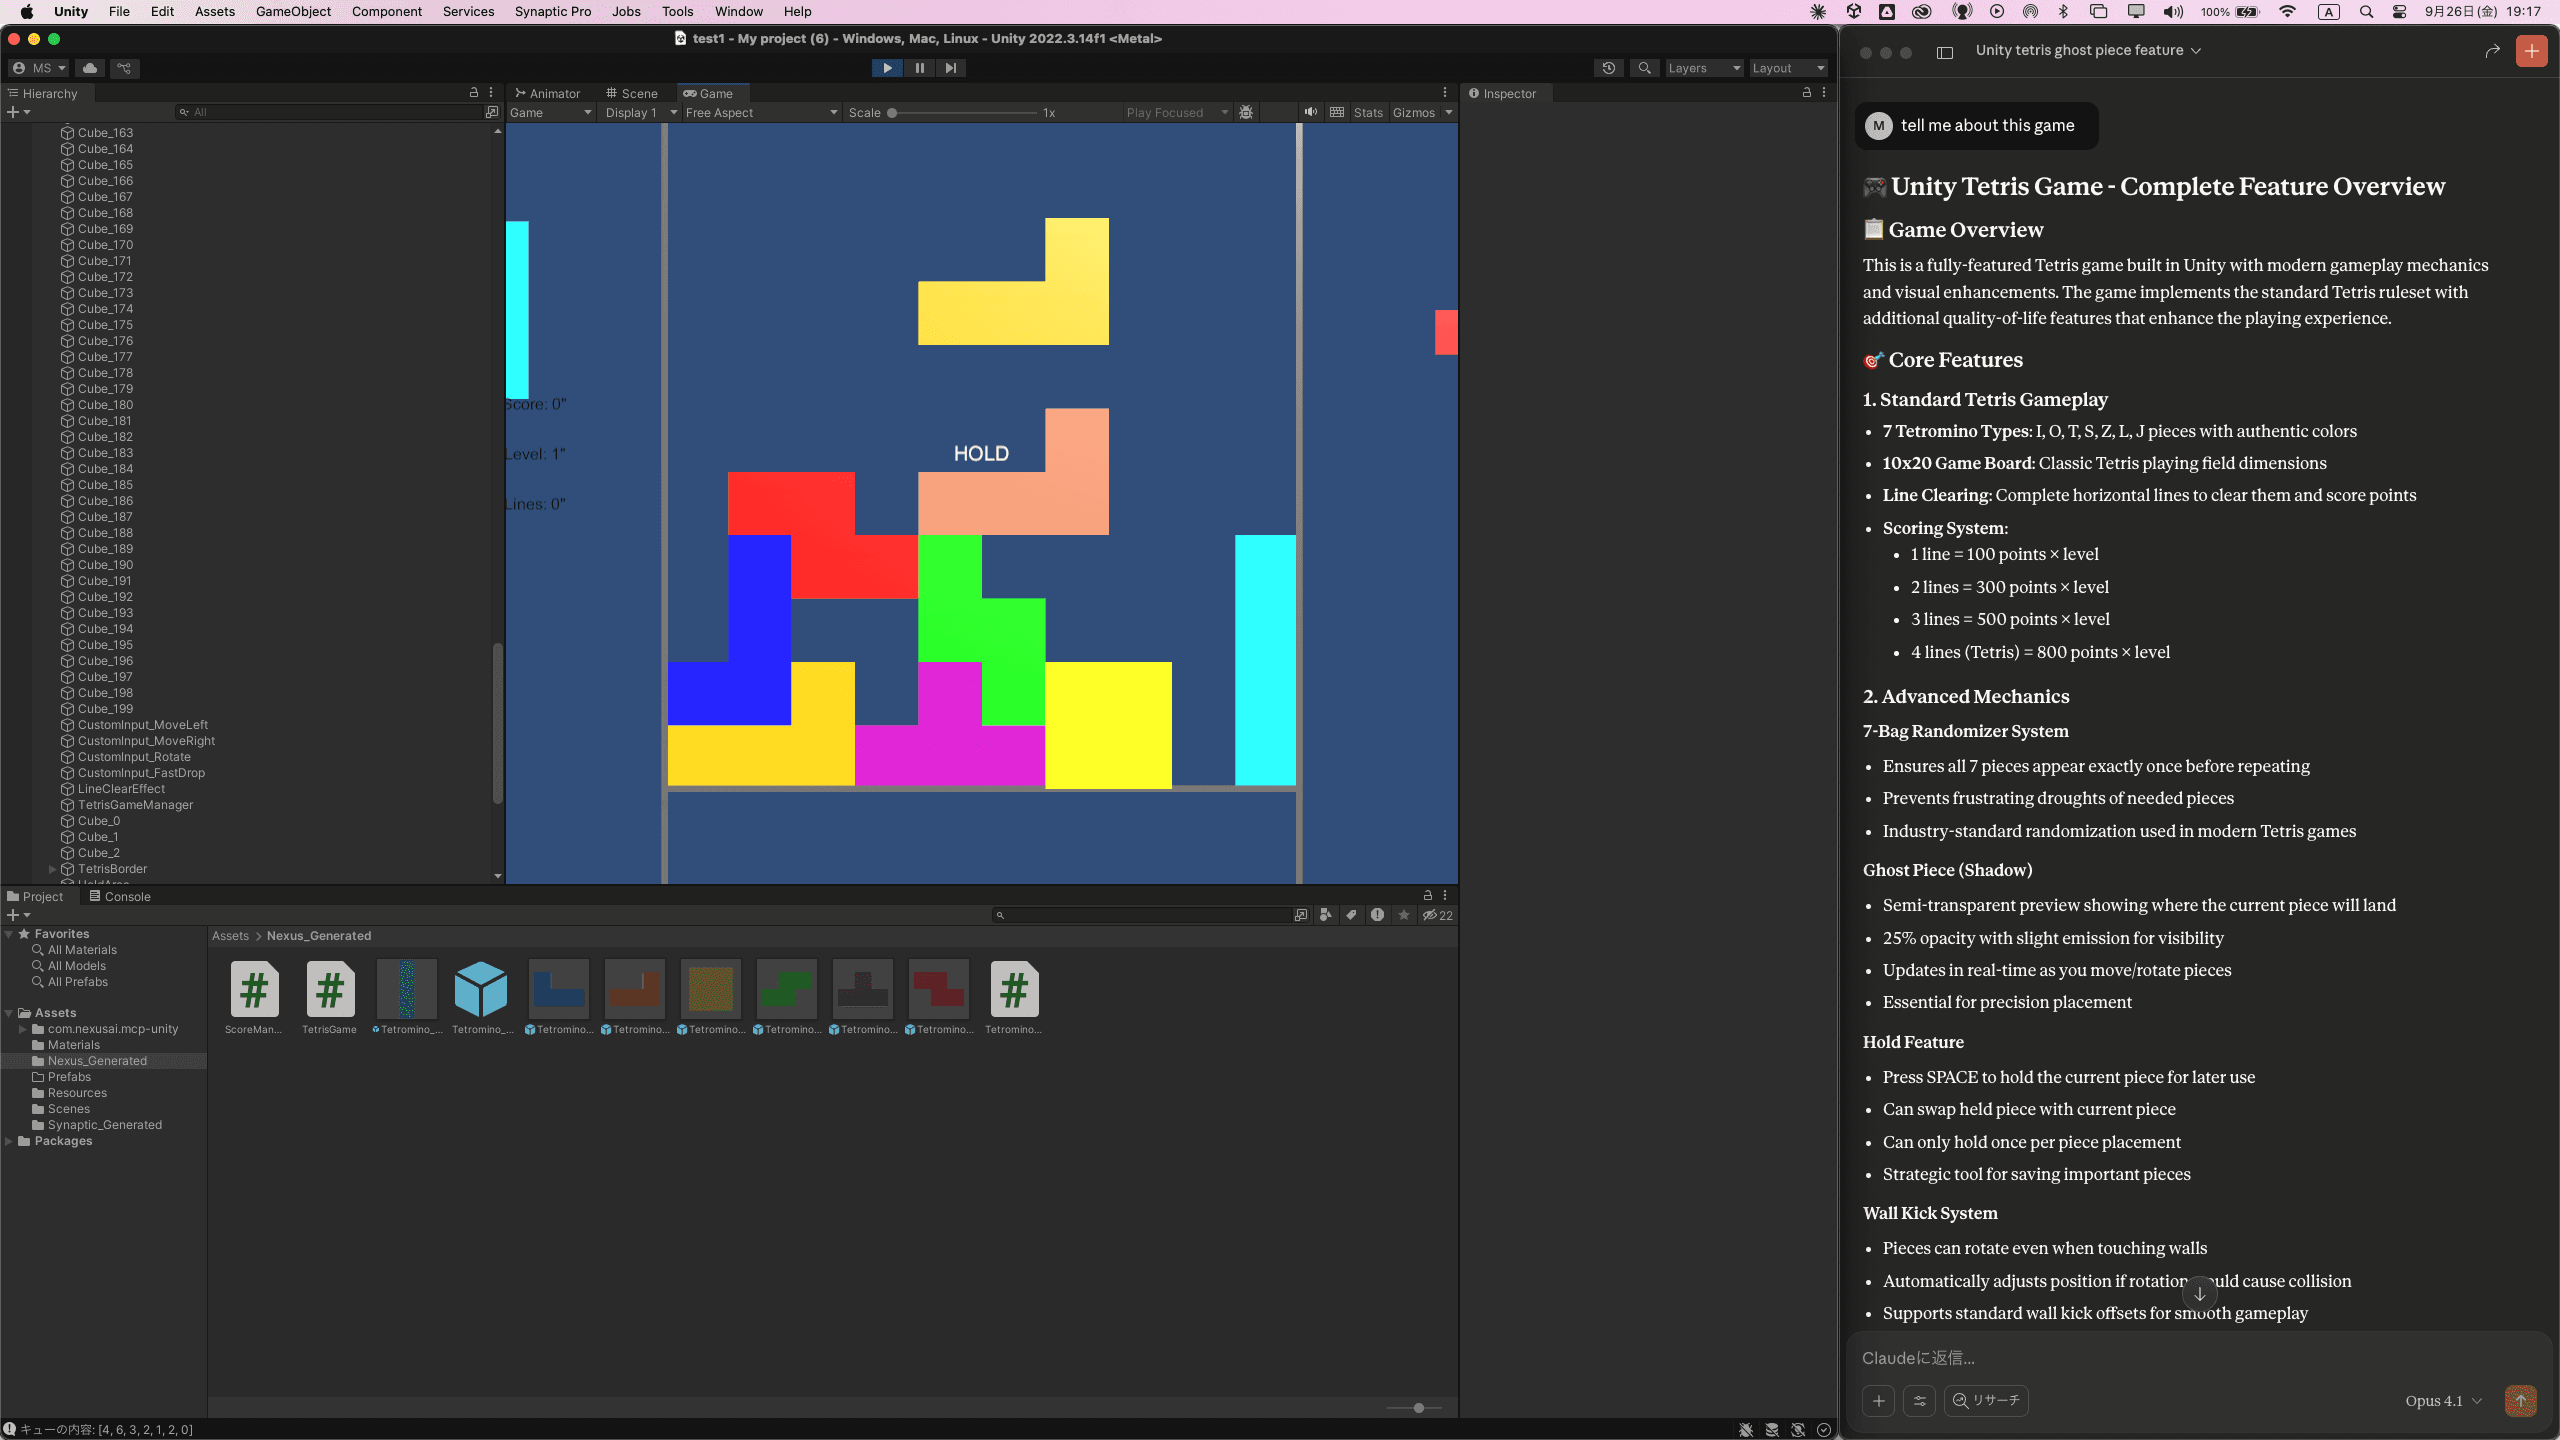Click the orange new chat button

[x=2531, y=51]
